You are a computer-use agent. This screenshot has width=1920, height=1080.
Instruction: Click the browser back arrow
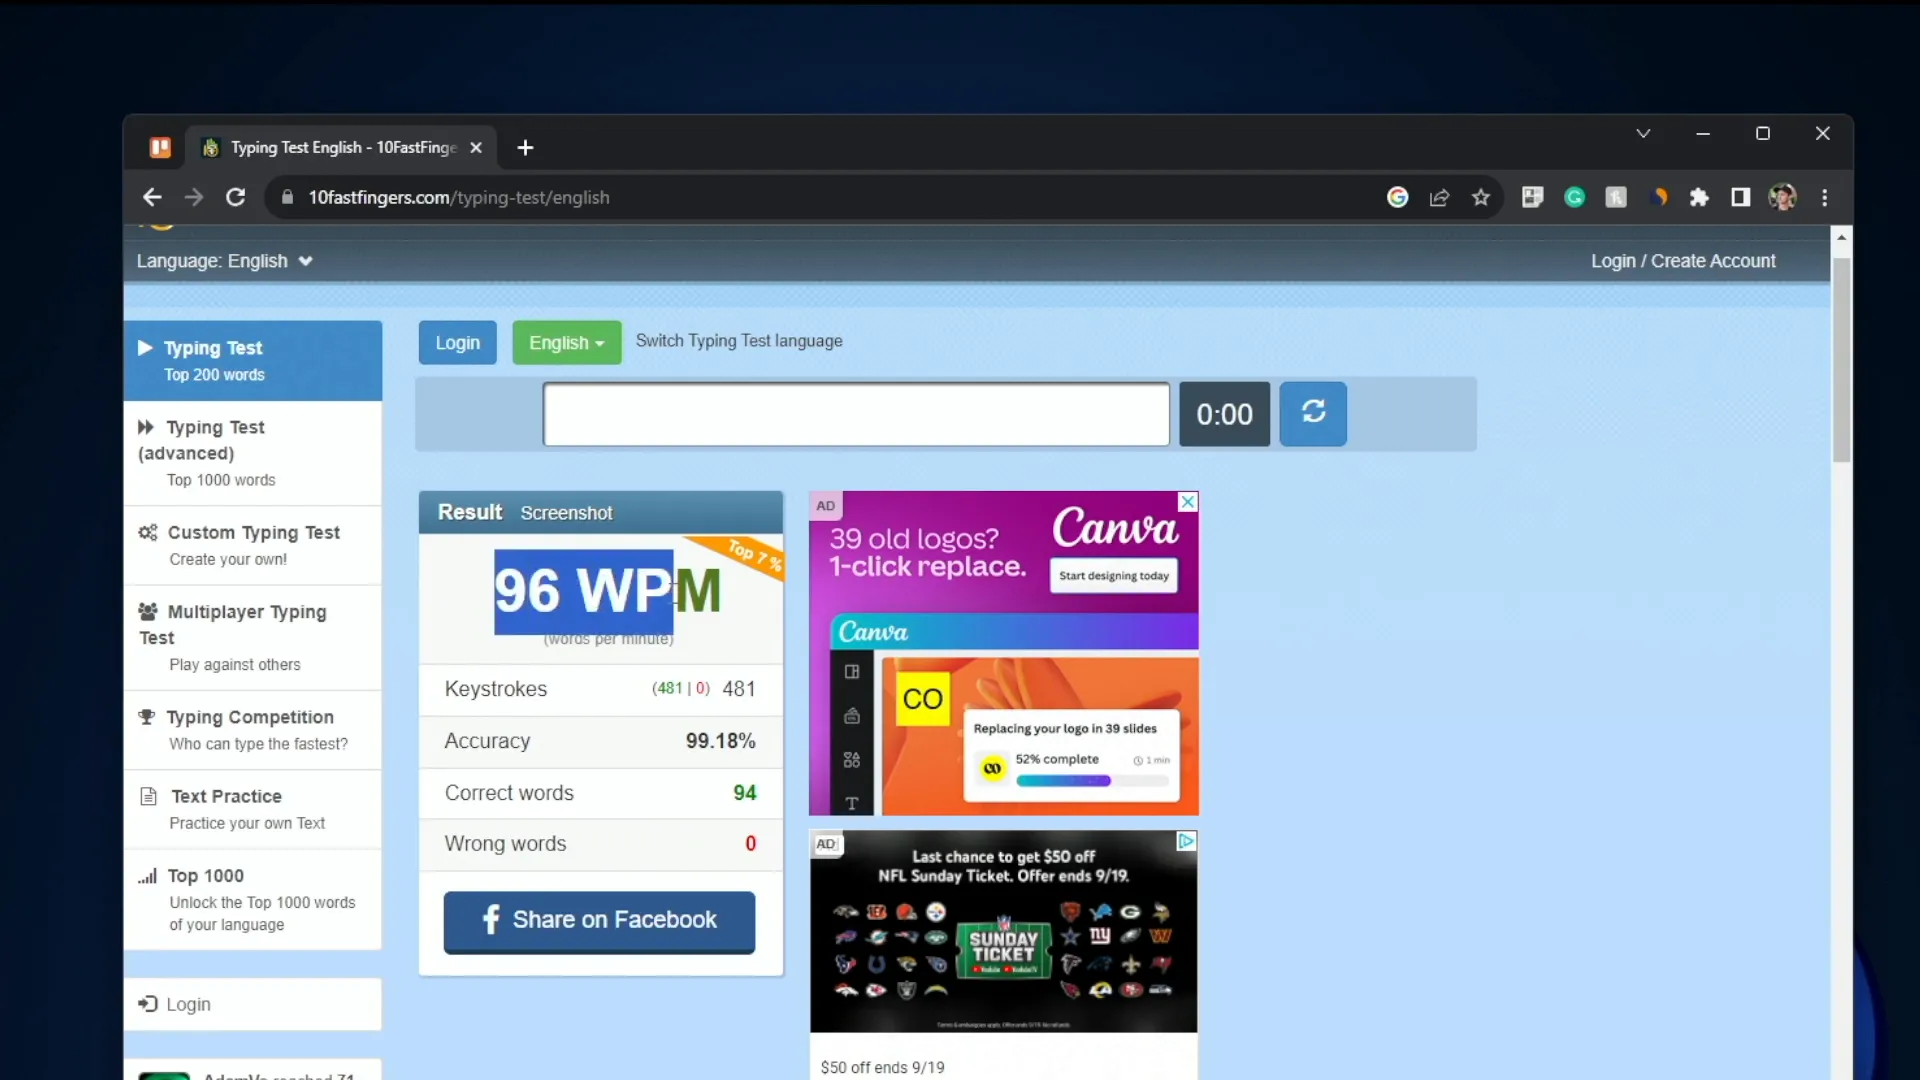pyautogui.click(x=152, y=198)
